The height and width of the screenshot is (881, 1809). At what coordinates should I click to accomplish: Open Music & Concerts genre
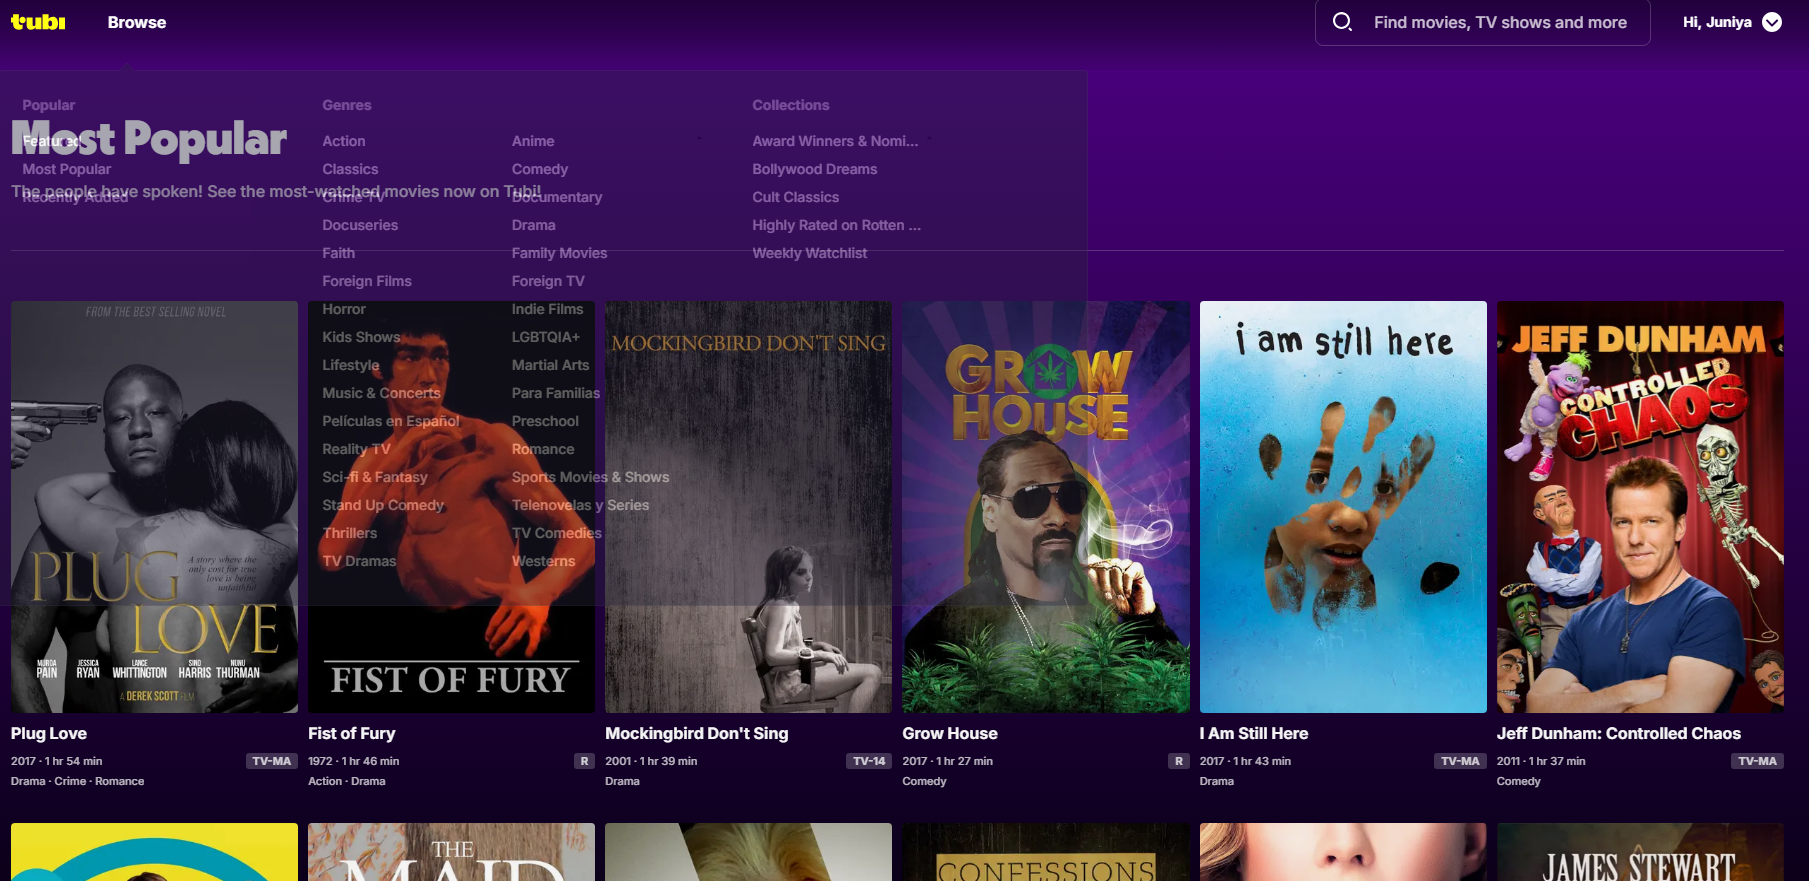[x=381, y=393]
